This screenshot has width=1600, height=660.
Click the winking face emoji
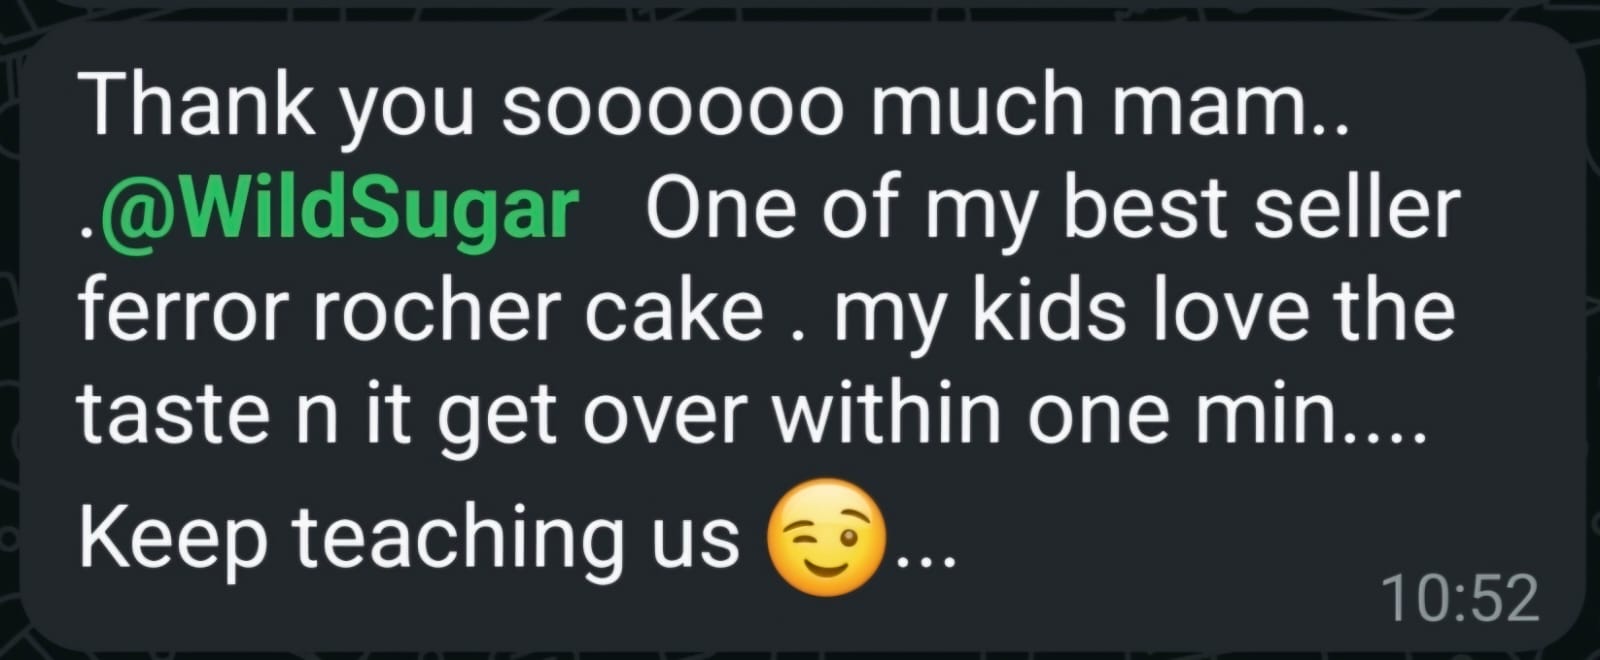click(826, 537)
